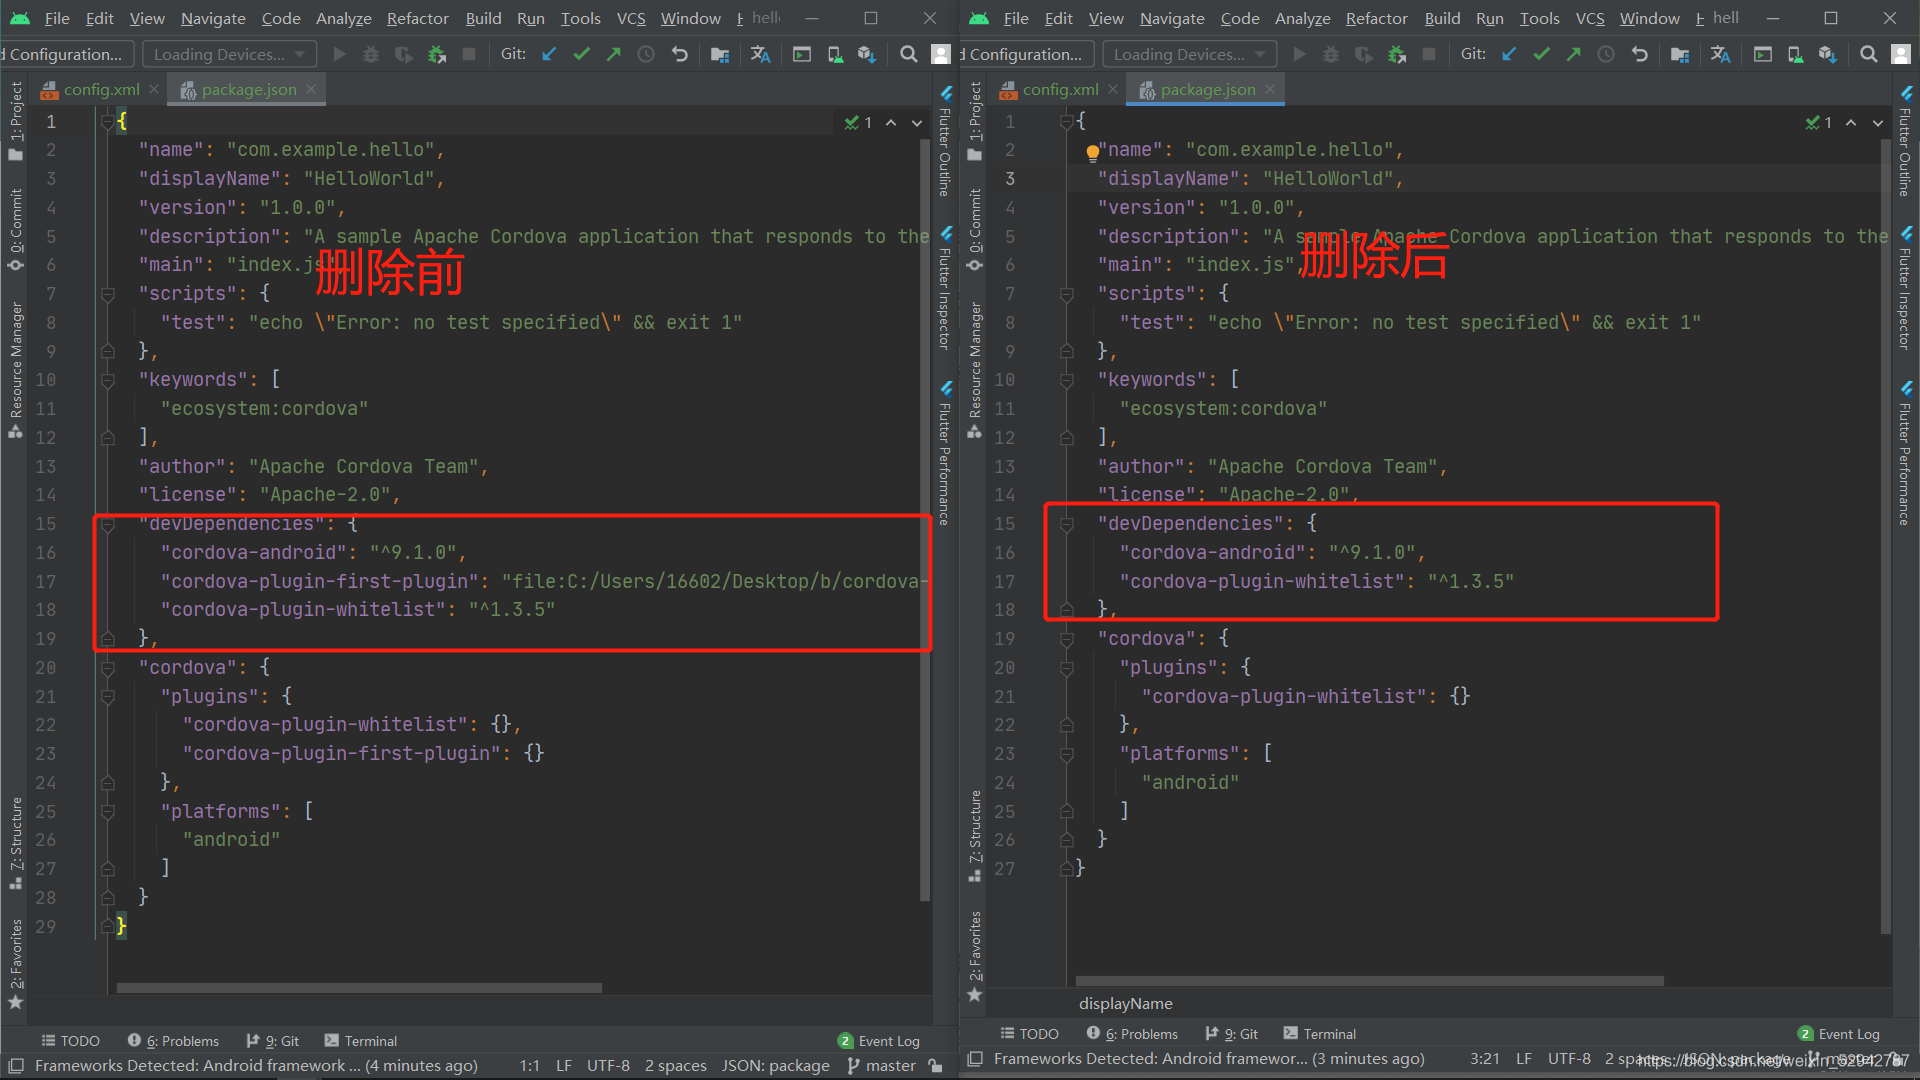Click Git commit checkmark in left window
This screenshot has height=1080, width=1920.
tap(581, 54)
